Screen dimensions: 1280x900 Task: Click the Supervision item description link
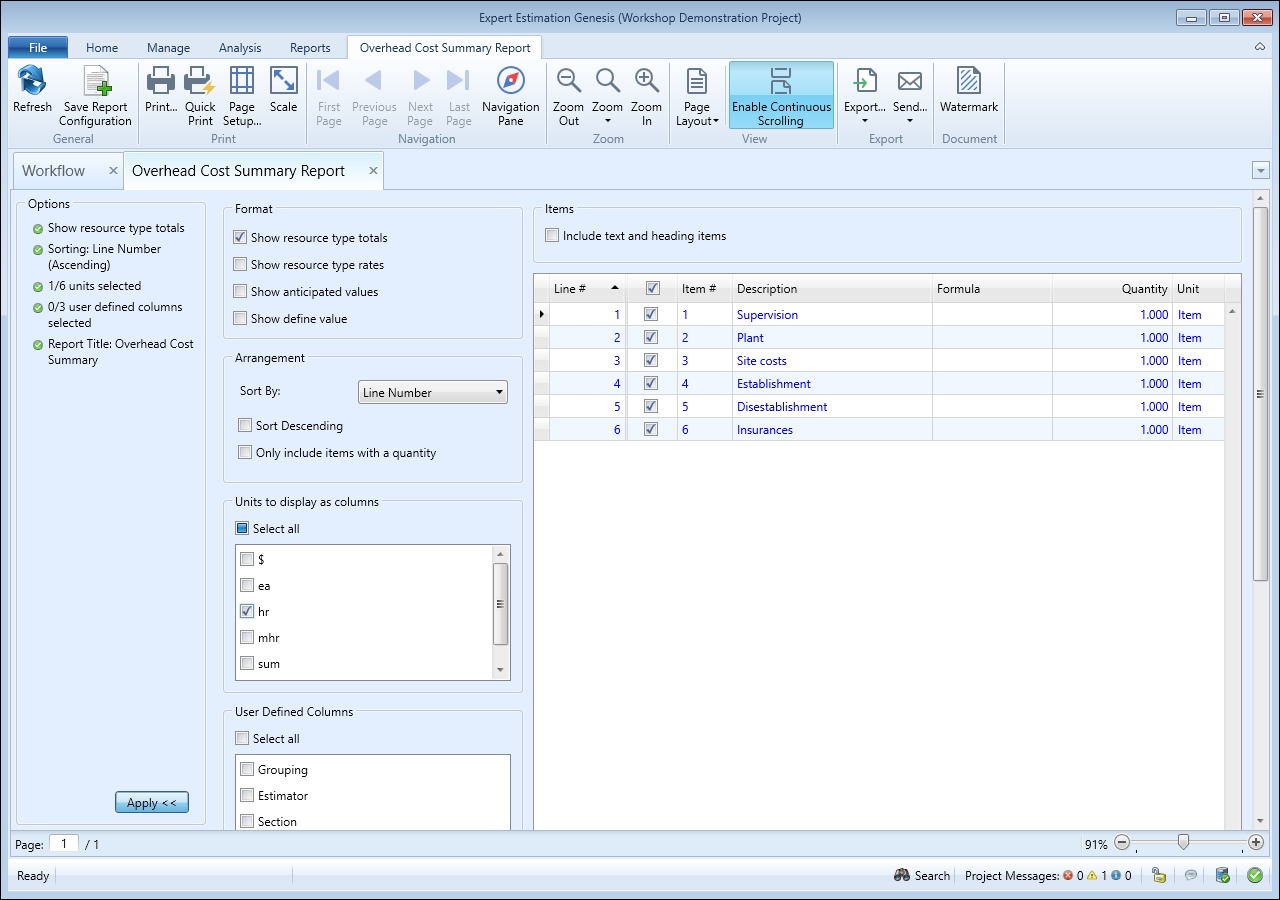(x=767, y=315)
